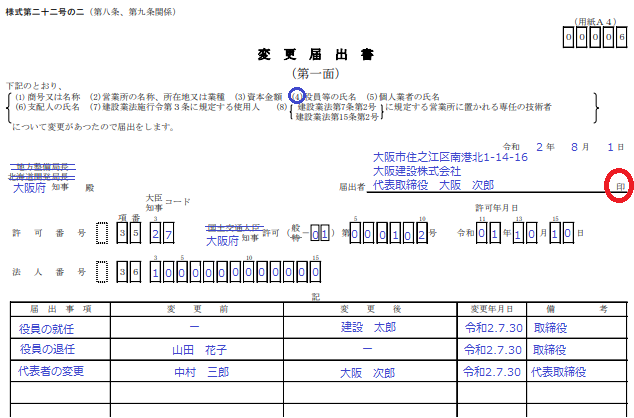This screenshot has height=418, width=634.
Task: Click the sentence について変更があったので届出をします。
Action: pyautogui.click(x=94, y=127)
